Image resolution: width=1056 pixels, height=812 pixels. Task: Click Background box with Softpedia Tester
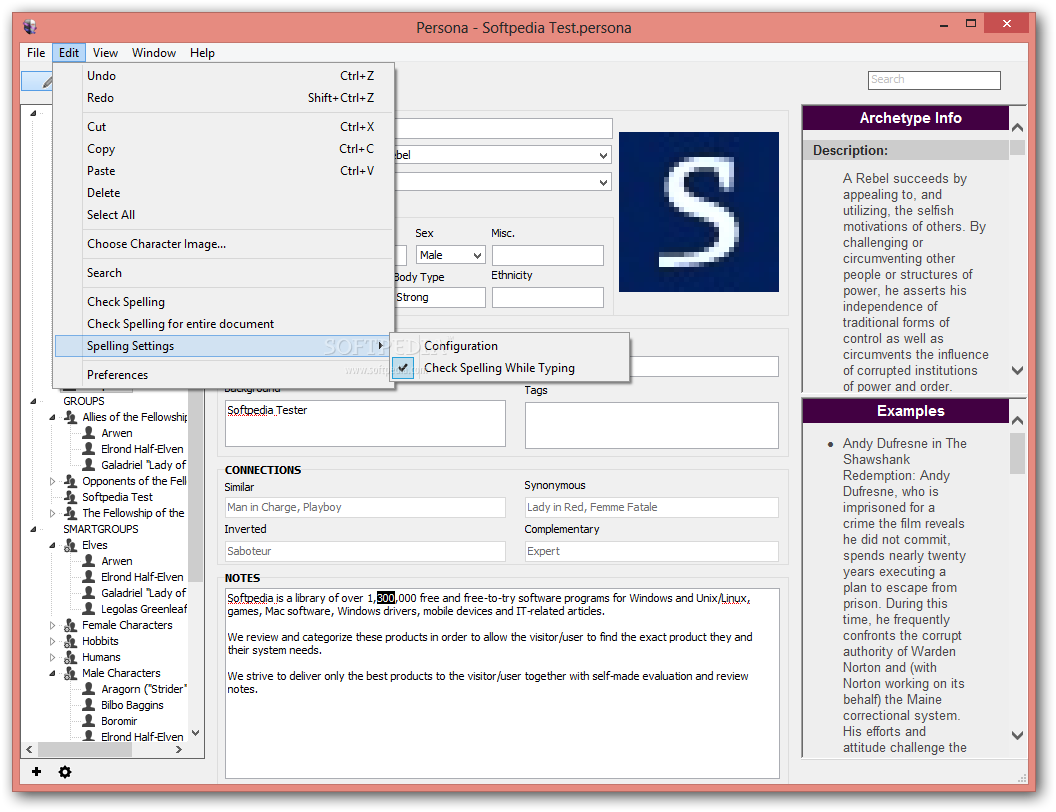pos(365,424)
